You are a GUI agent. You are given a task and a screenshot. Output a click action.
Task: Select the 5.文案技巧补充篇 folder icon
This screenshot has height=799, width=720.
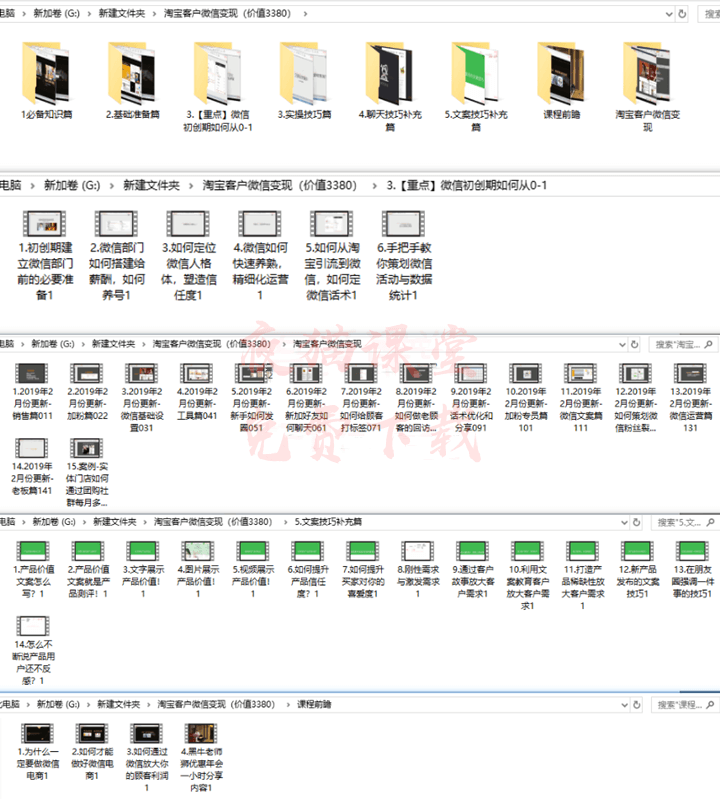click(475, 73)
